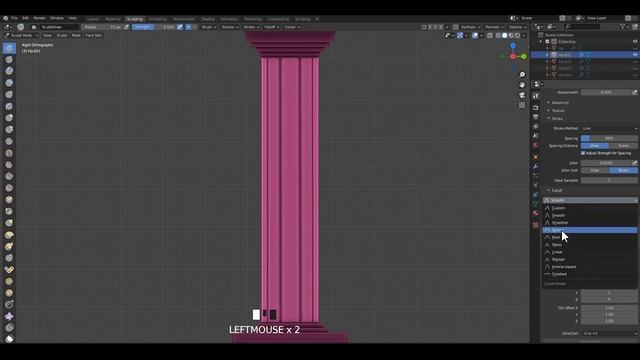Viewport: 640px width, 360px height.
Task: Switch to Layout workspace tab
Action: [93, 19]
